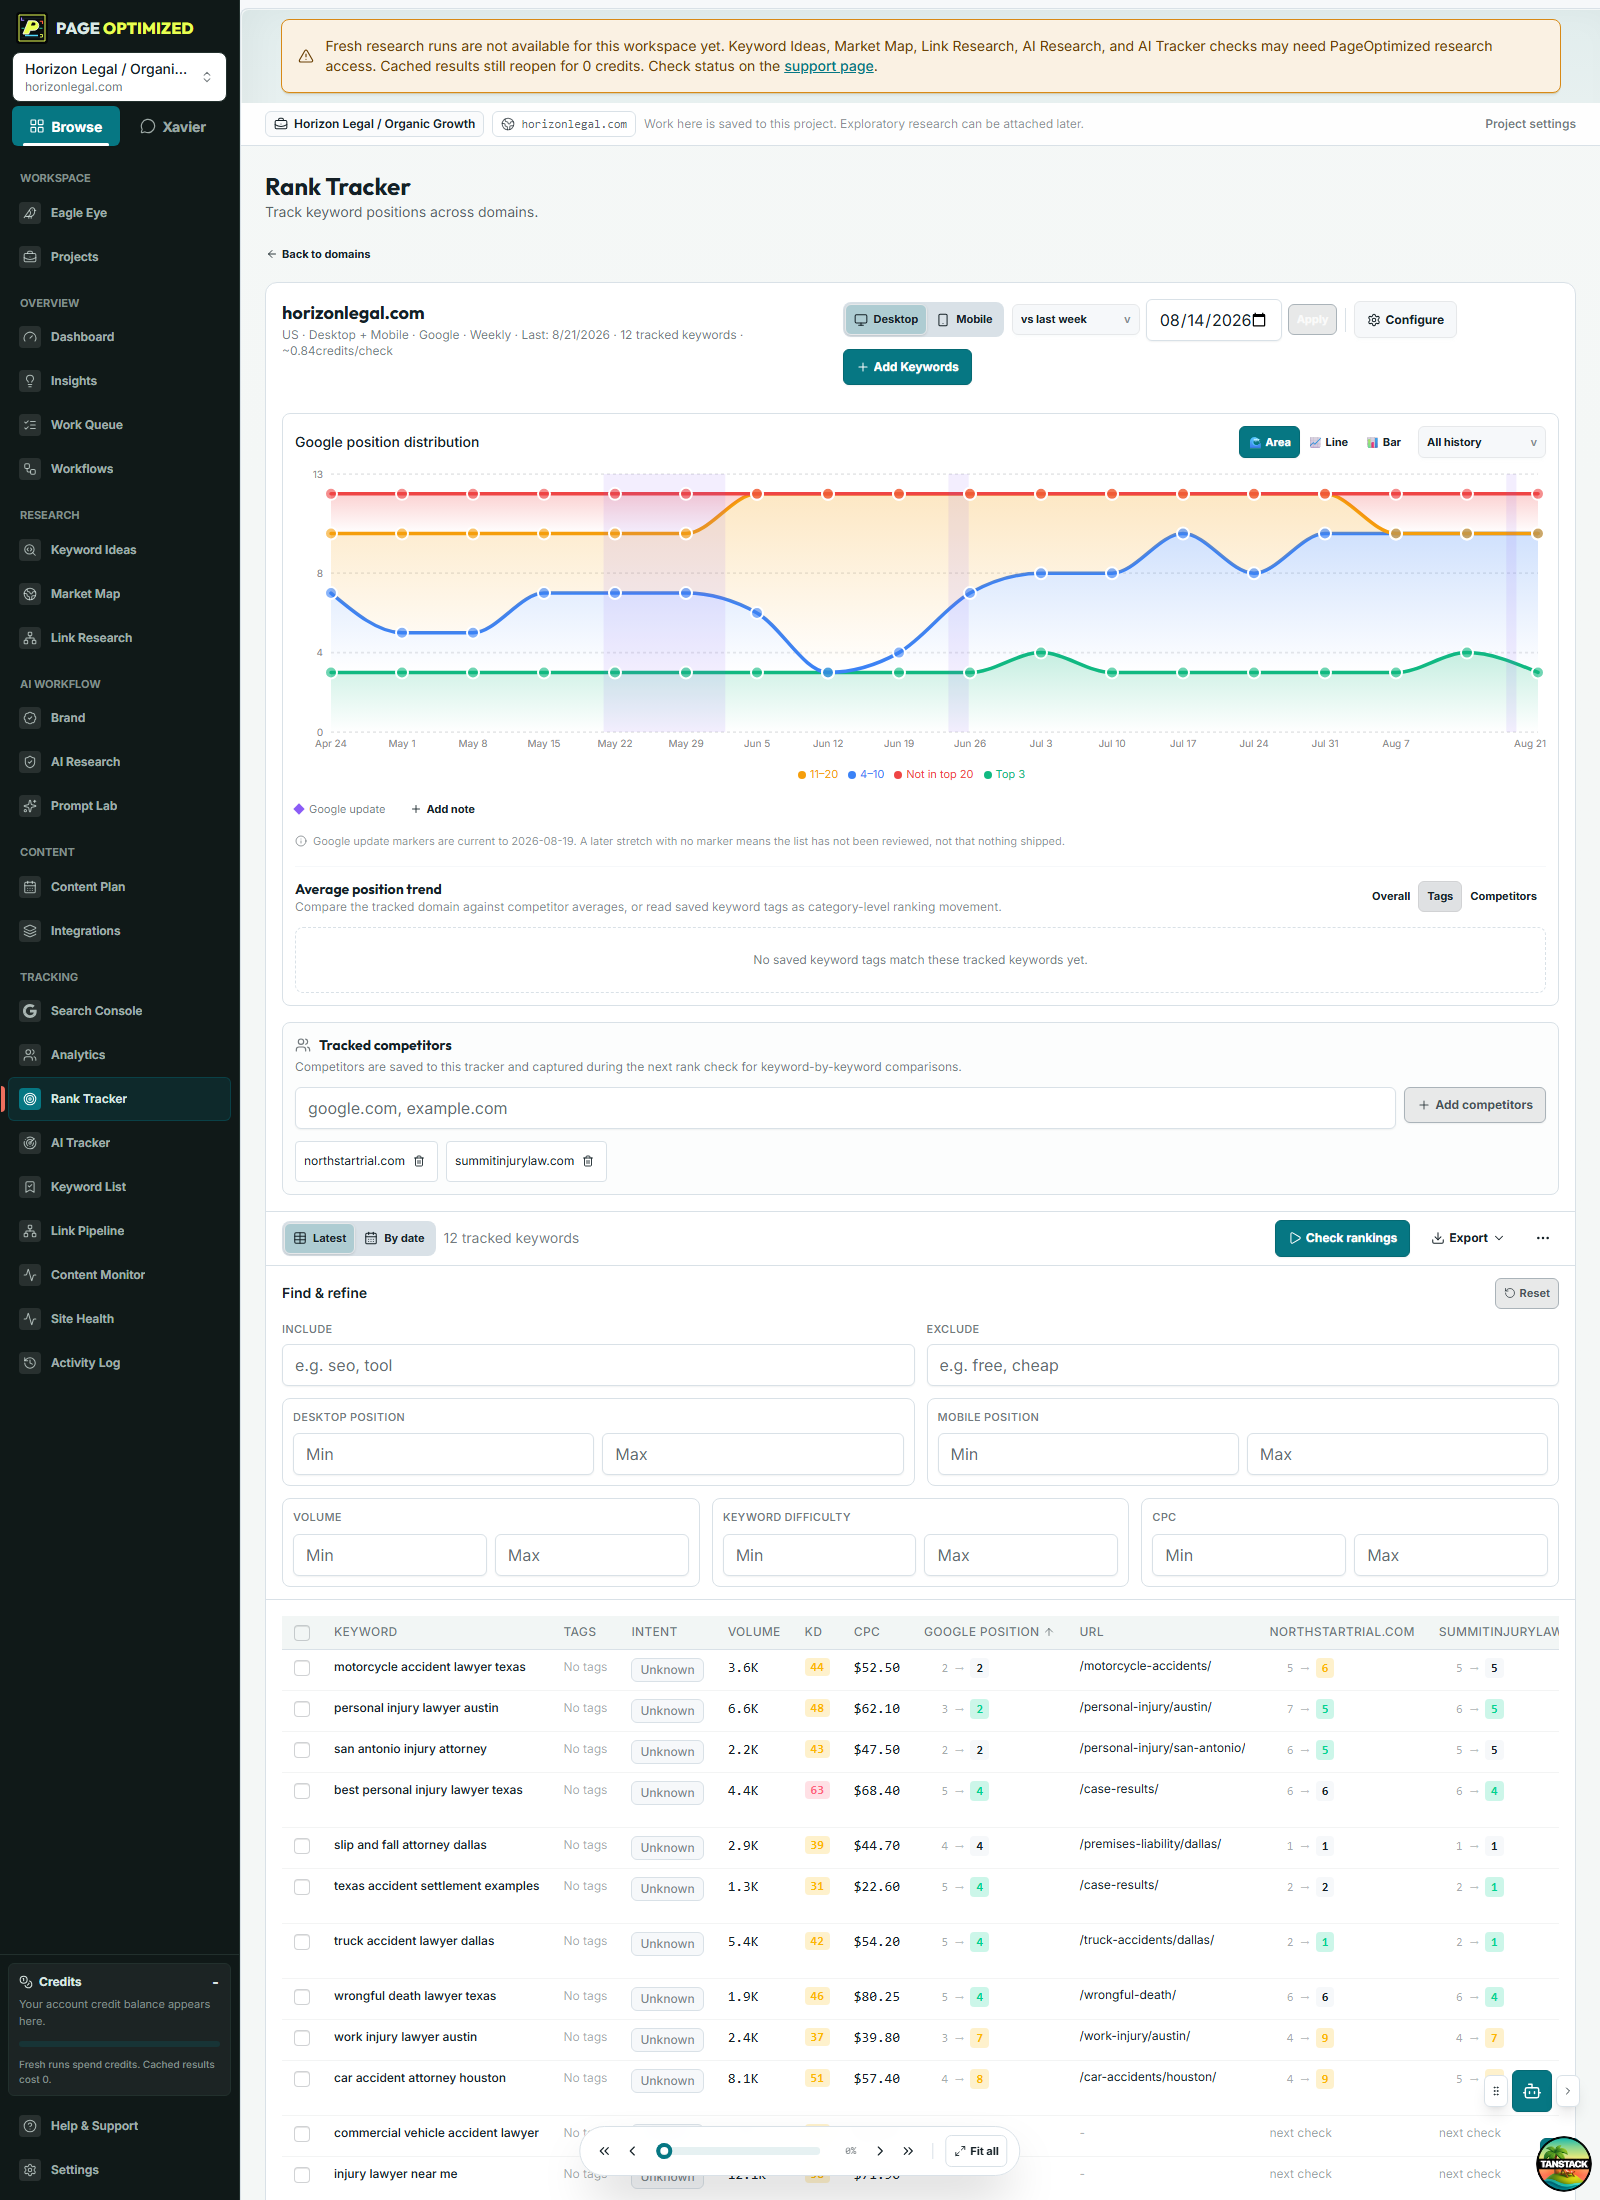This screenshot has width=1600, height=2200.
Task: Switch to the Competitors trend tab
Action: click(x=1503, y=896)
